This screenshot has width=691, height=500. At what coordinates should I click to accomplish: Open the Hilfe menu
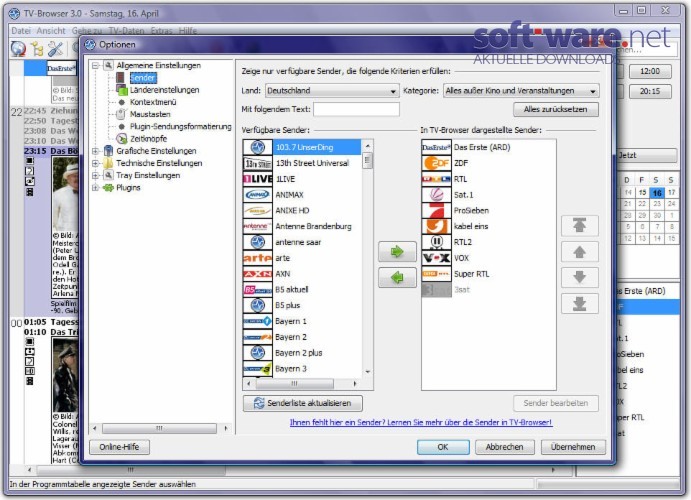click(x=188, y=31)
